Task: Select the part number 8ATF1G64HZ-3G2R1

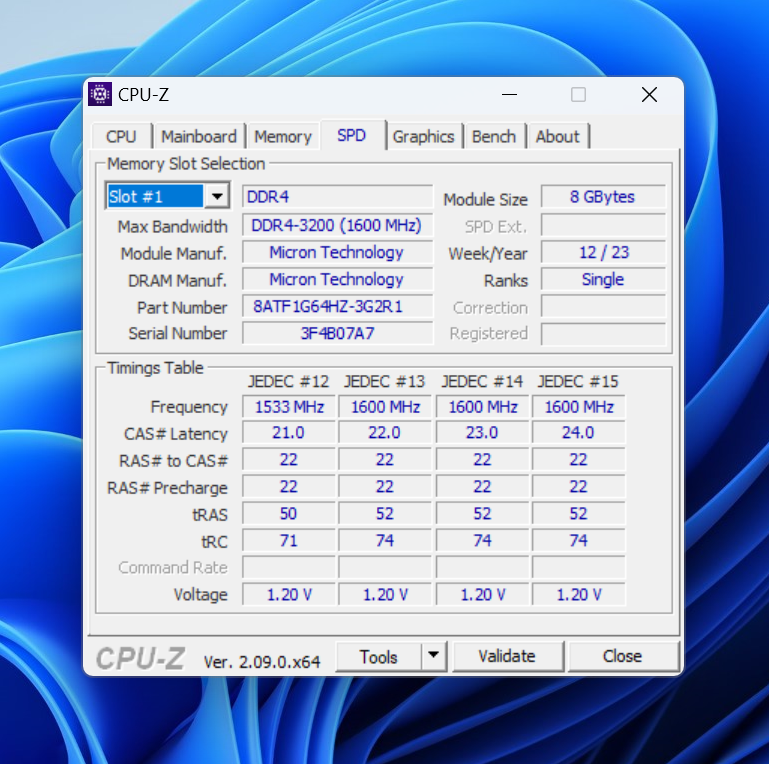Action: (337, 306)
